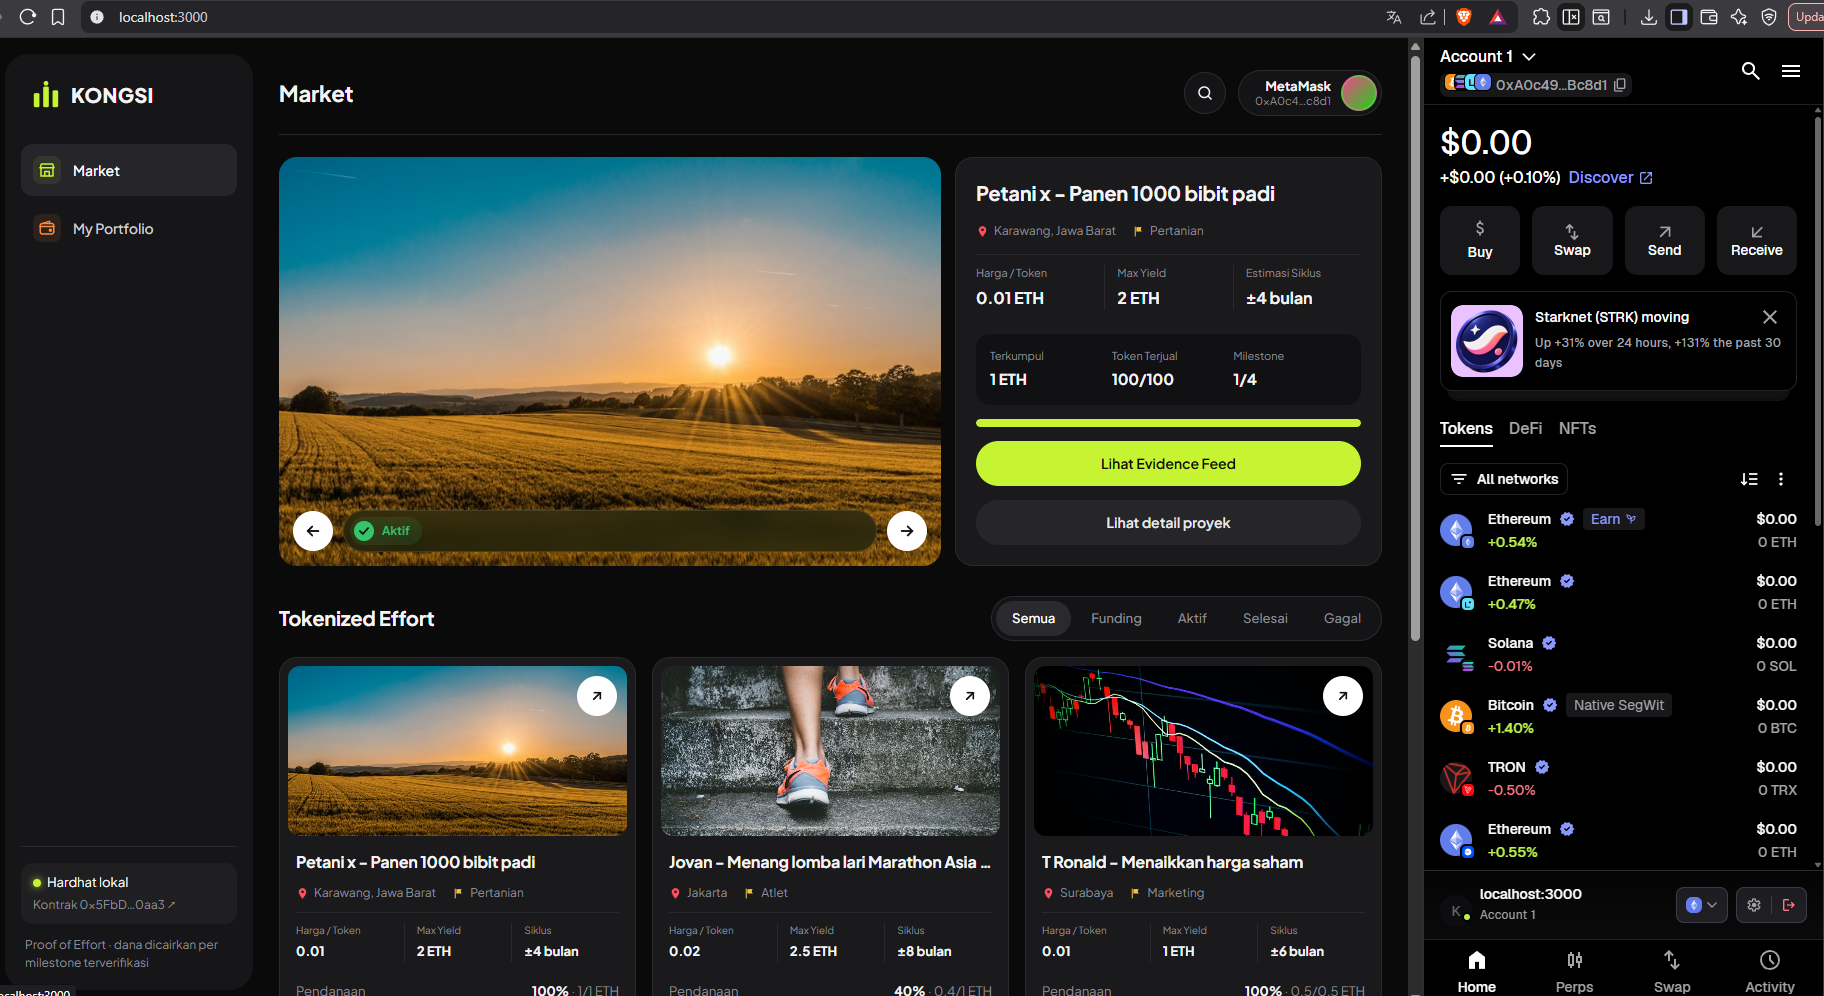Click Lihat Evidence Feed button

(1168, 464)
